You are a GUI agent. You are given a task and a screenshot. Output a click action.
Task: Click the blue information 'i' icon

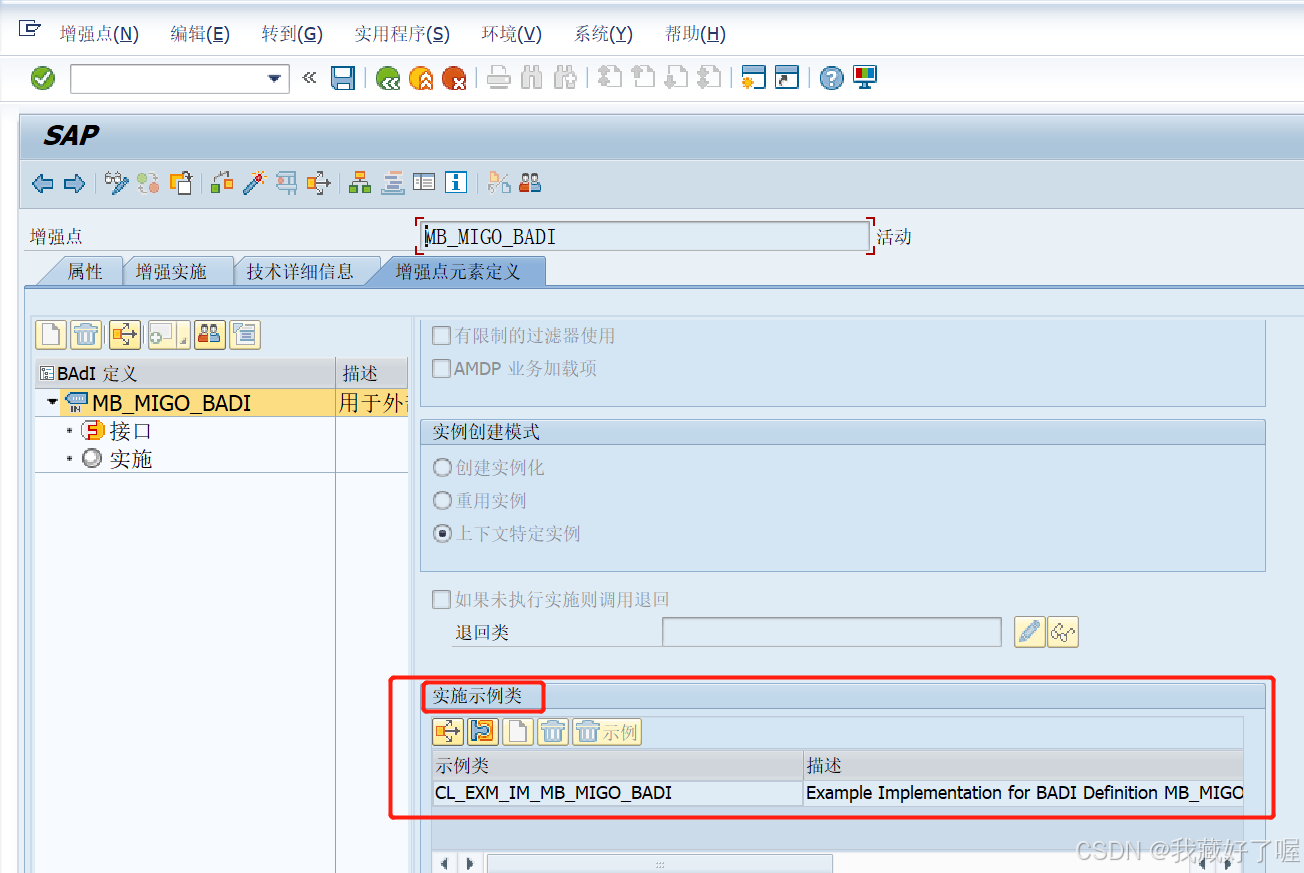(456, 183)
